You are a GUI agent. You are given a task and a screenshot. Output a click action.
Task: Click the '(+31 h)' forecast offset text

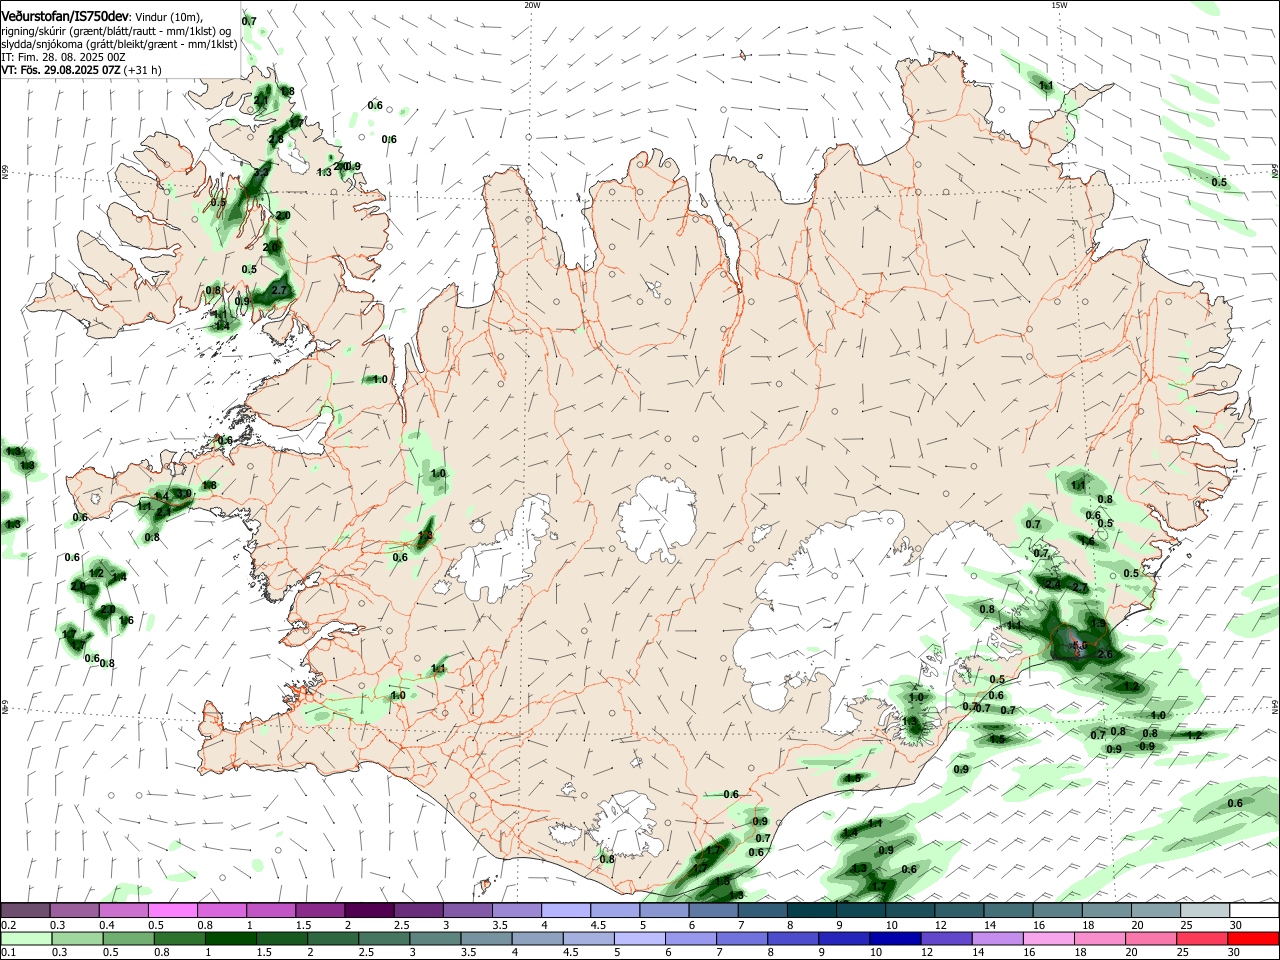coord(143,71)
